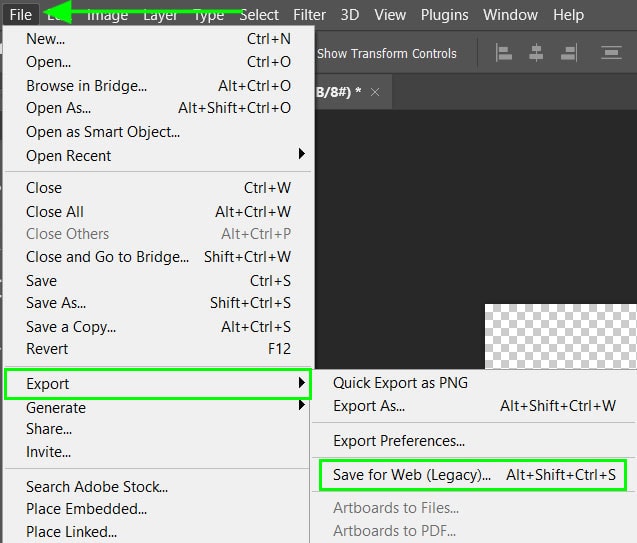The width and height of the screenshot is (637, 543).
Task: Click Quick Export as PNG
Action: 473,383
